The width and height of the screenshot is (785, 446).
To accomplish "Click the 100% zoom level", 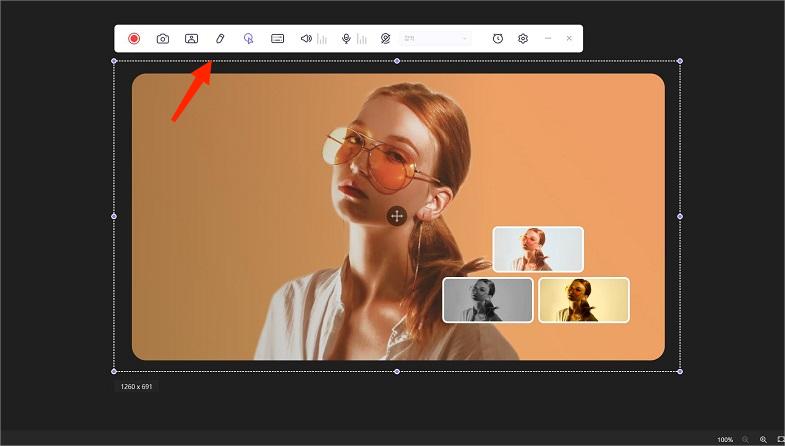I will coord(725,439).
